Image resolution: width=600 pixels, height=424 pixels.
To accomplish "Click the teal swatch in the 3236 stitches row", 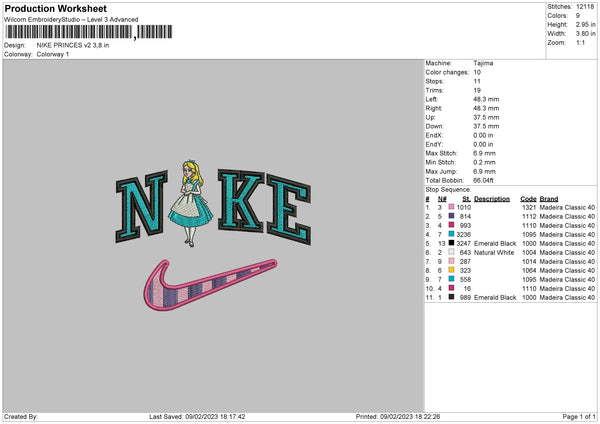I will click(x=451, y=234).
